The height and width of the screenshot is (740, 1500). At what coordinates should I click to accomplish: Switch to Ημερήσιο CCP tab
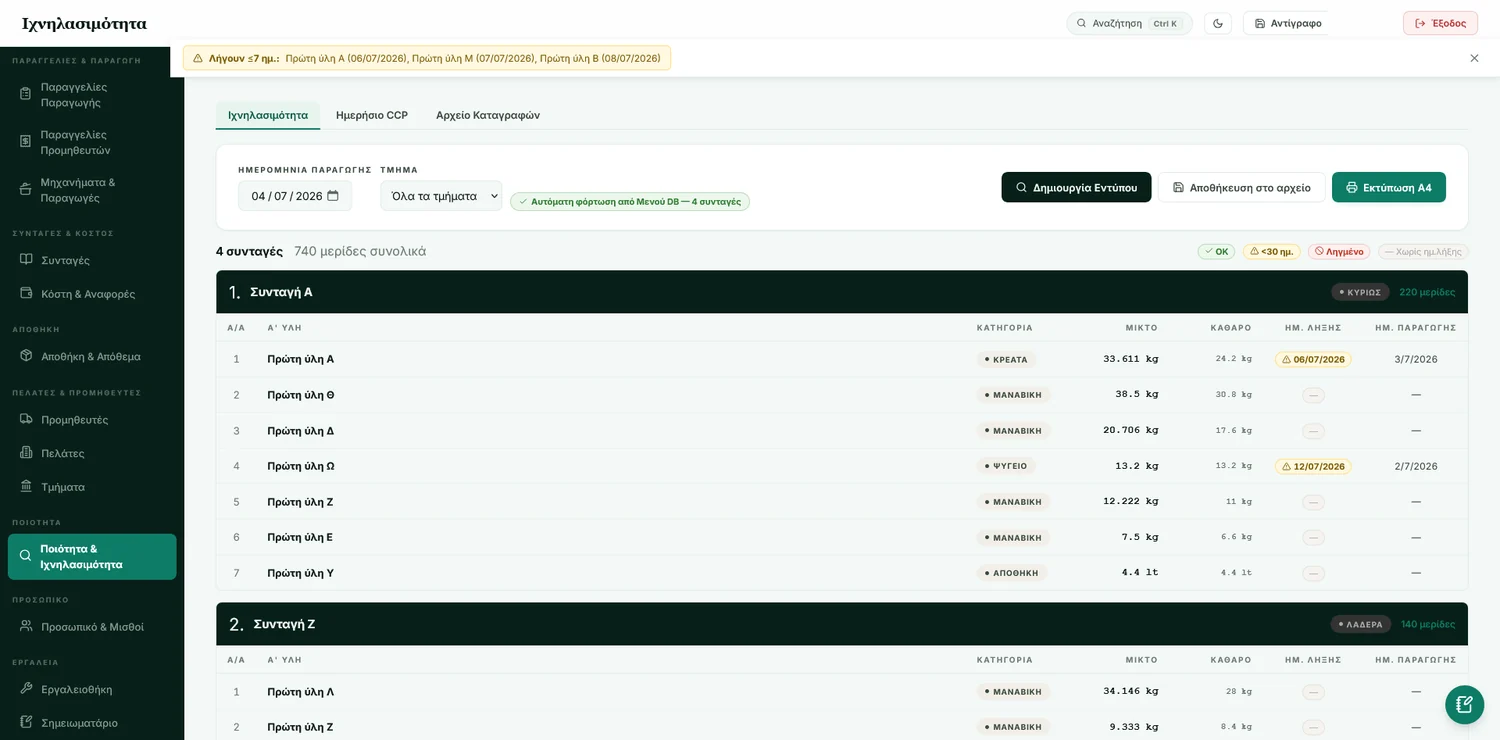[x=372, y=115]
